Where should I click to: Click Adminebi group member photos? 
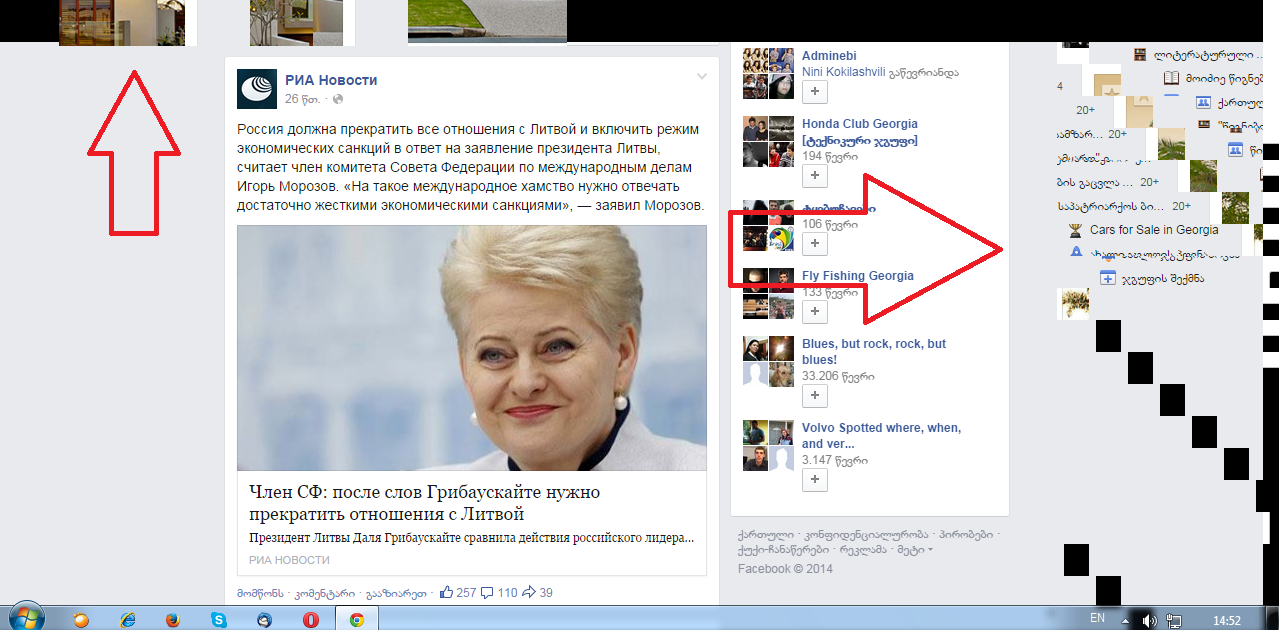[x=769, y=73]
